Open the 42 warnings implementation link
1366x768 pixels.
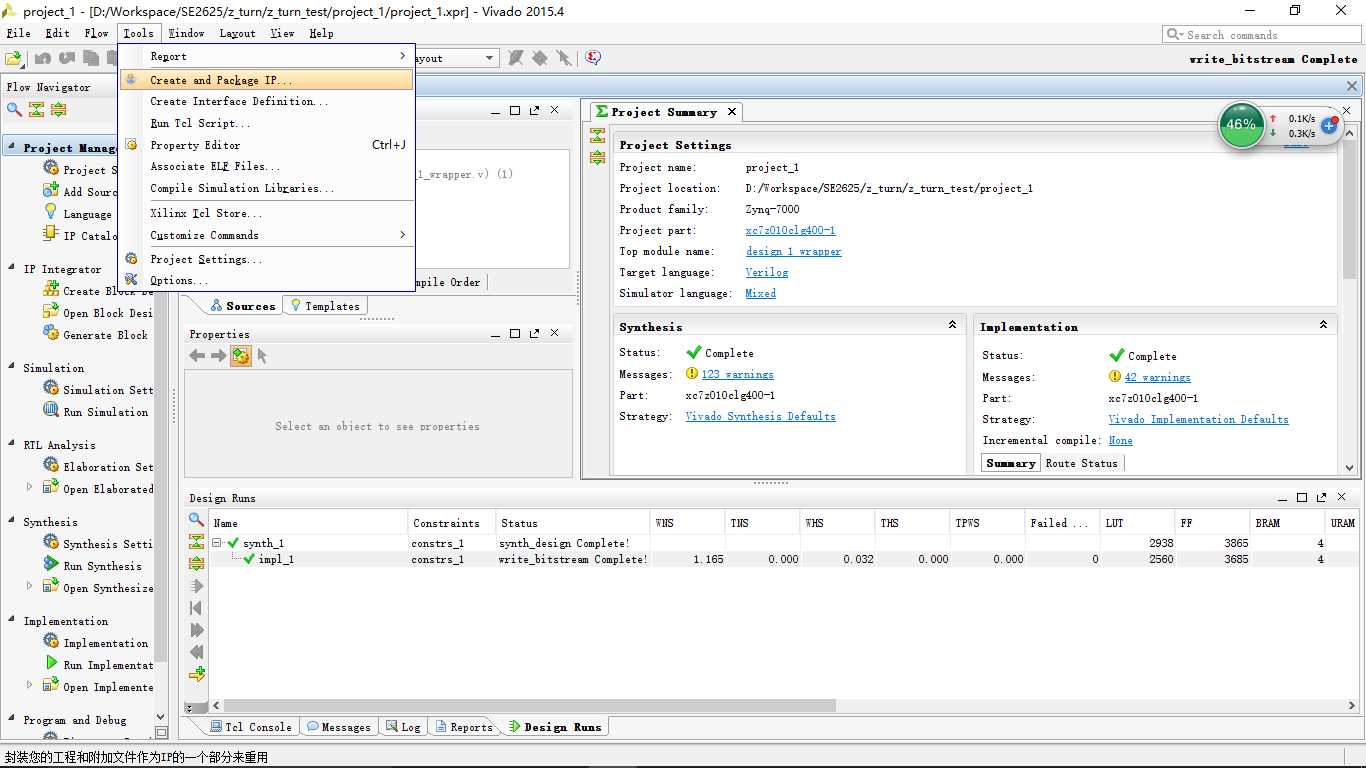1157,377
